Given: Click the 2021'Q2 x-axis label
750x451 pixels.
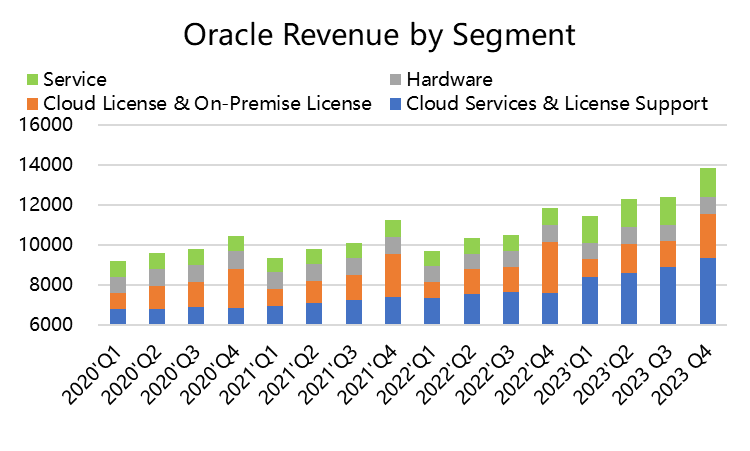Looking at the screenshot, I should click(290, 374).
